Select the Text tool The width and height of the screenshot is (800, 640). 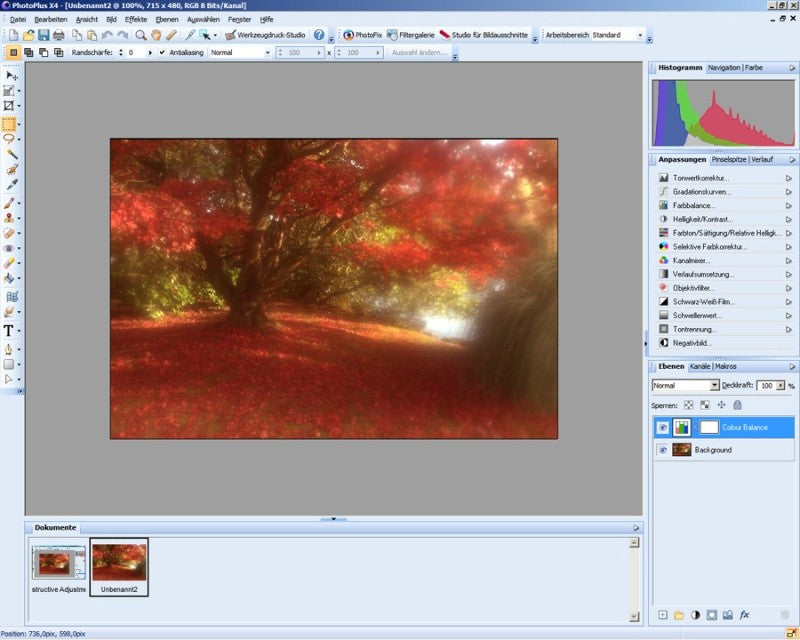9,331
